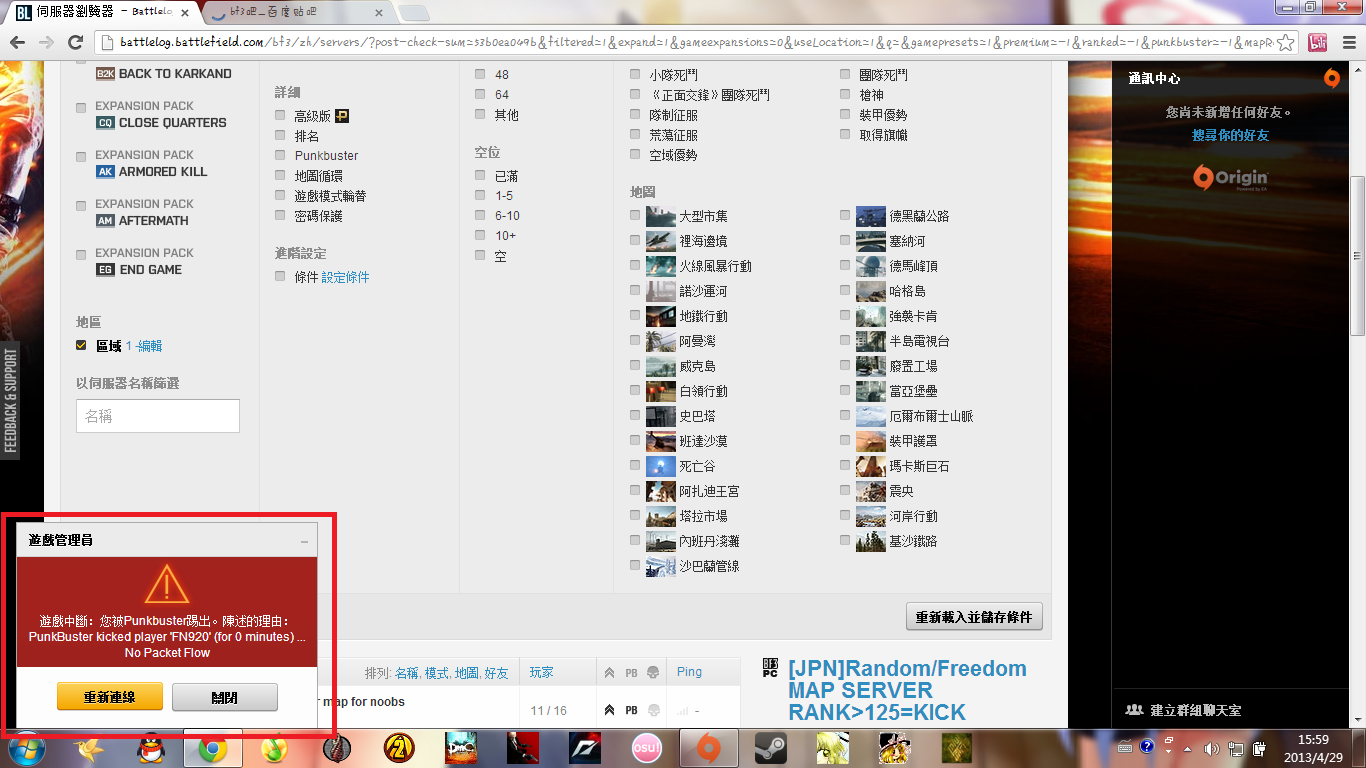The image size is (1366, 768).
Task: Check the Armored Kill expansion checkbox
Action: (x=81, y=157)
